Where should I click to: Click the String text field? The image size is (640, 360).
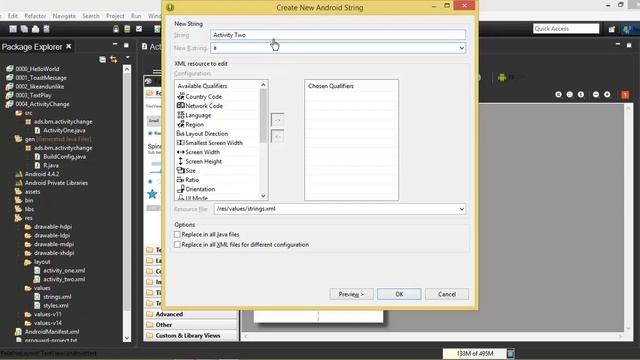click(338, 35)
